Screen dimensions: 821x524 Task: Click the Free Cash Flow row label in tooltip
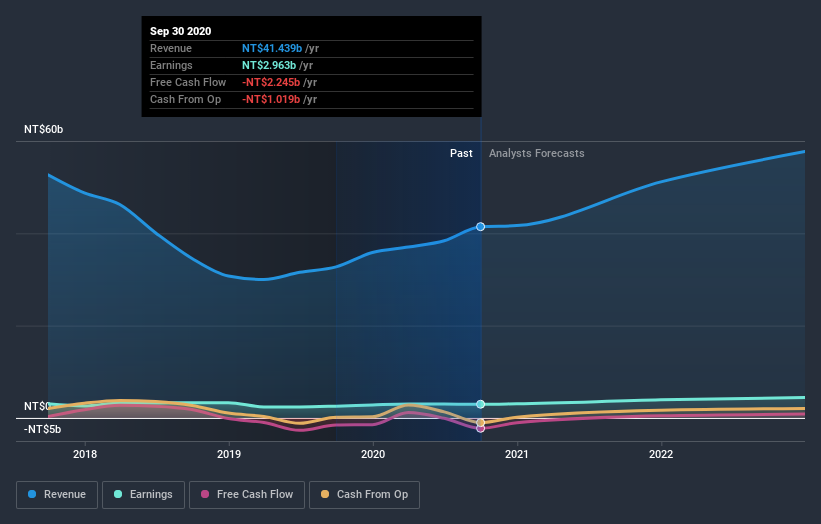[x=188, y=82]
